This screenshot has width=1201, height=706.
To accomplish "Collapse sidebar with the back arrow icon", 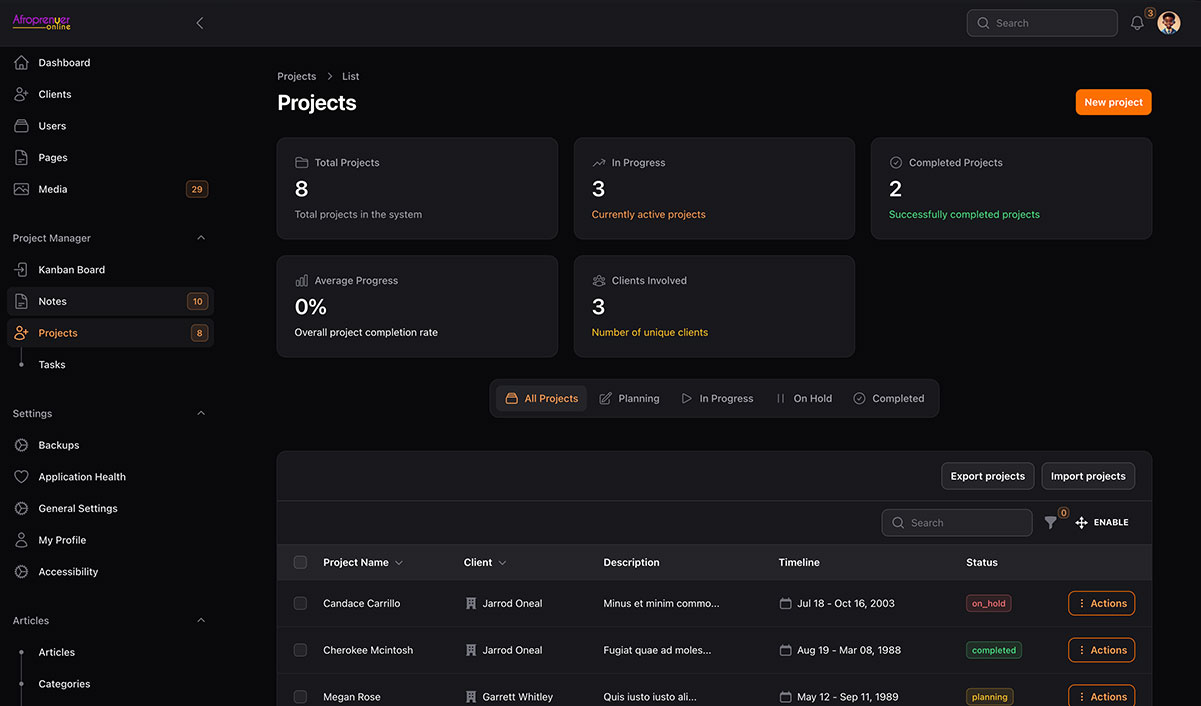I will point(200,23).
